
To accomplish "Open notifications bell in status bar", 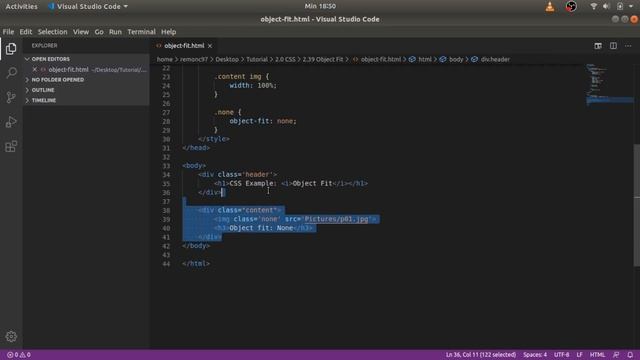I will [x=630, y=355].
